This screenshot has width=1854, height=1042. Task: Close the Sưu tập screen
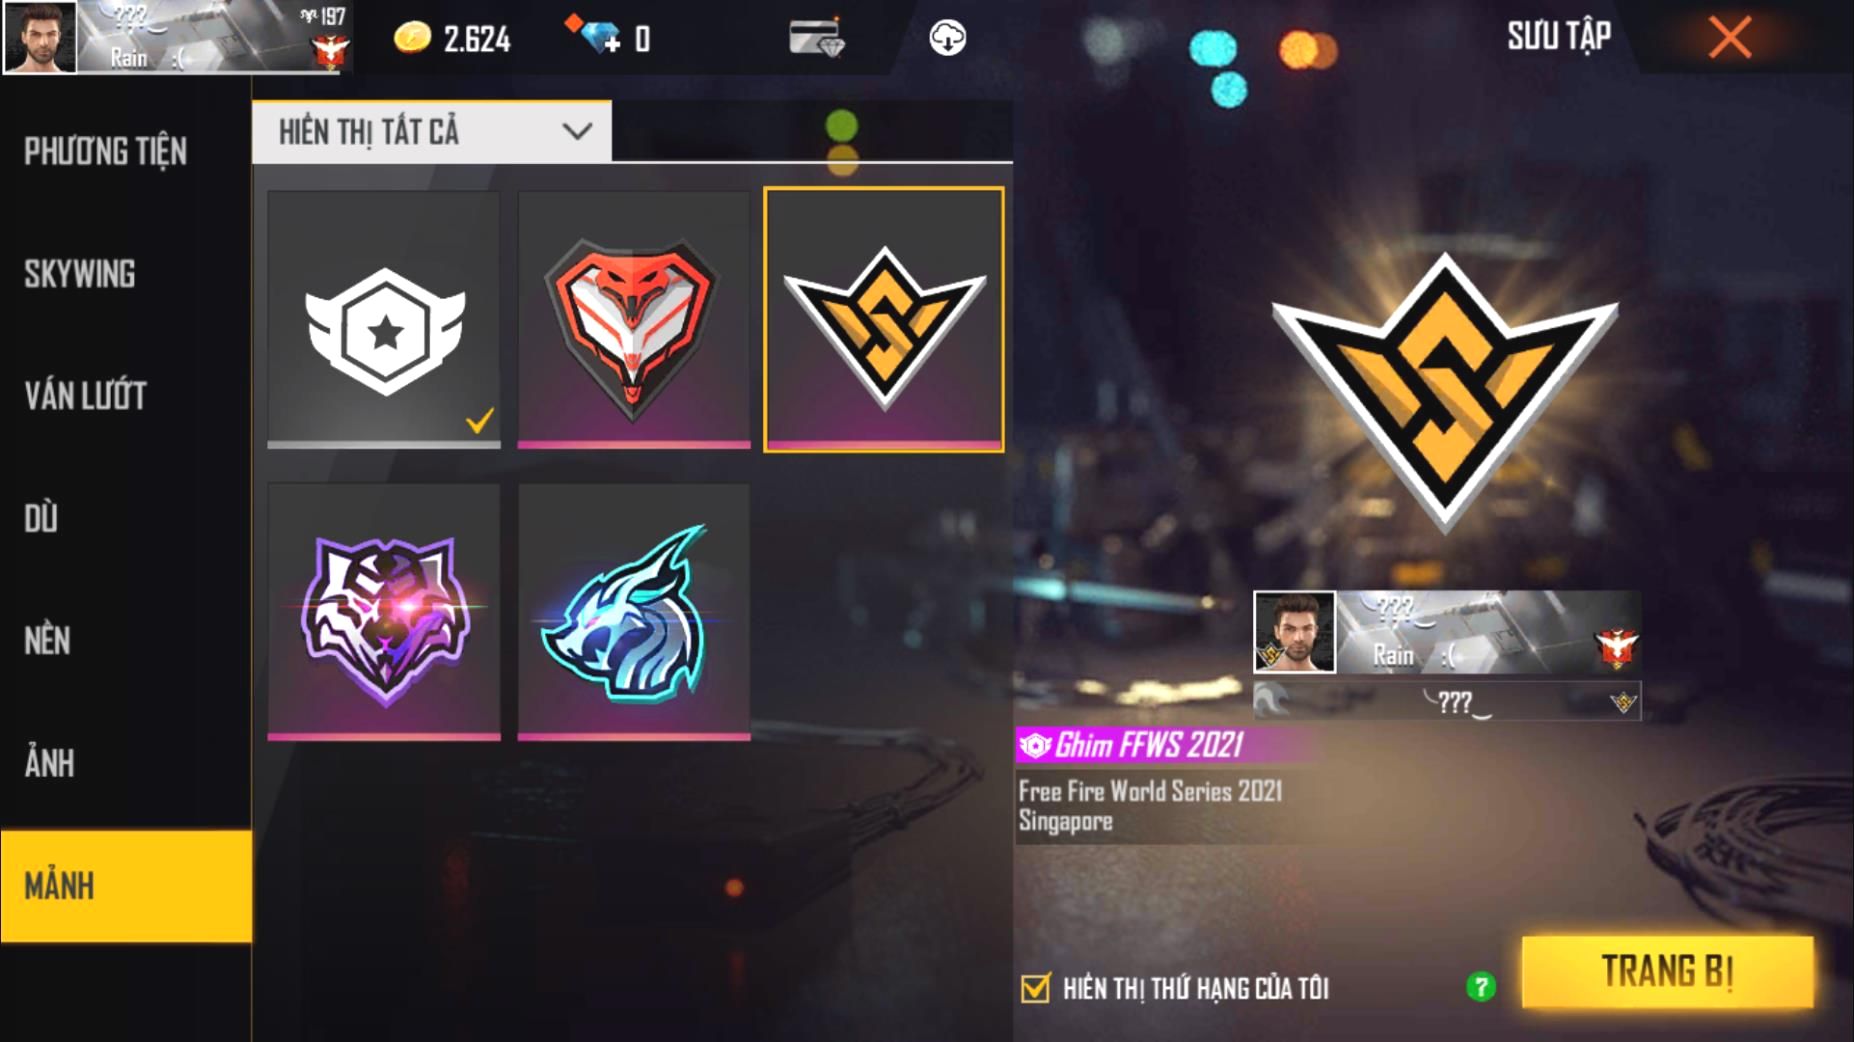click(1729, 38)
